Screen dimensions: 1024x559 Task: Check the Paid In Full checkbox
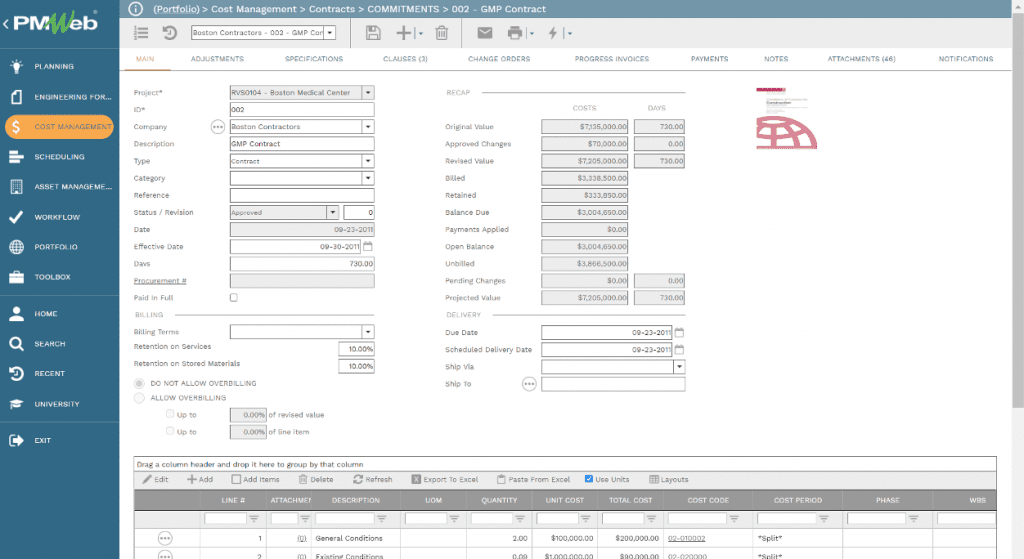tap(234, 298)
